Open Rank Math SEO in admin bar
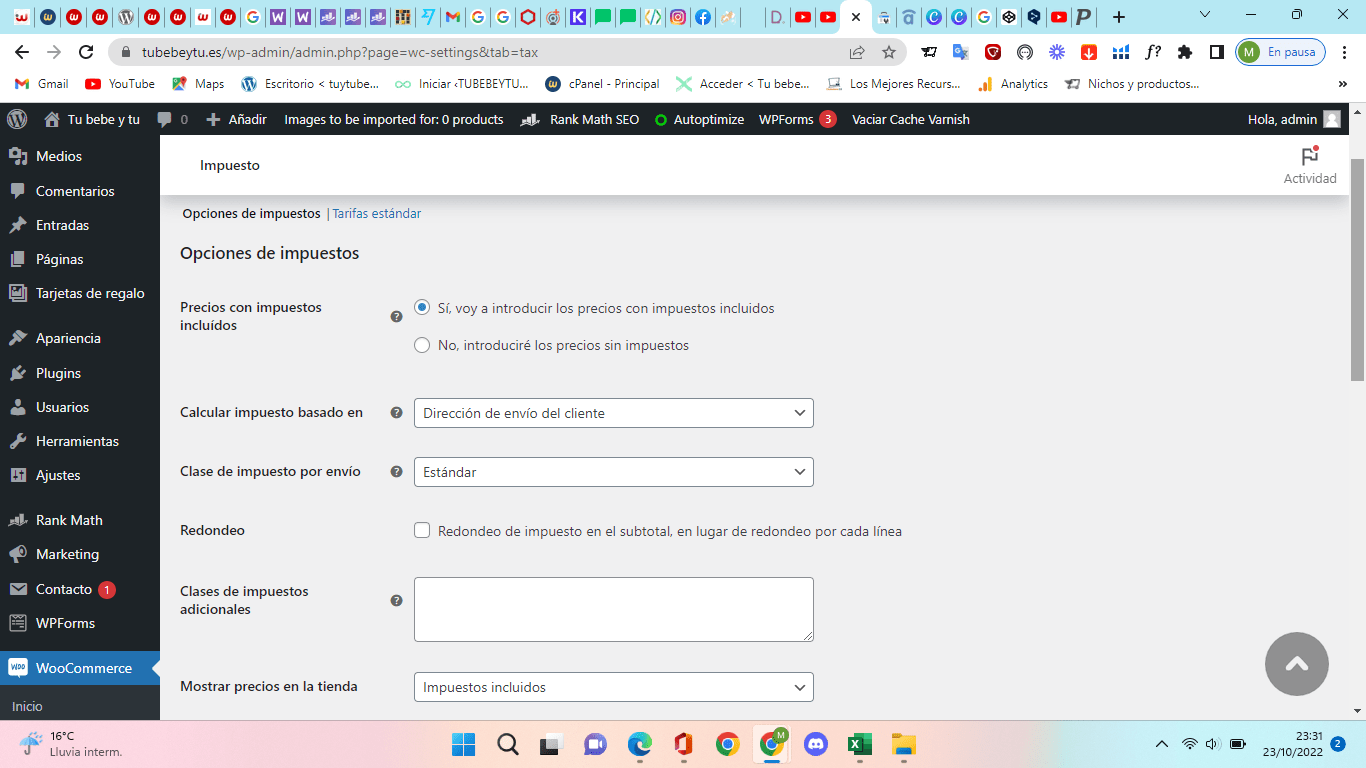1366x768 pixels. point(580,119)
